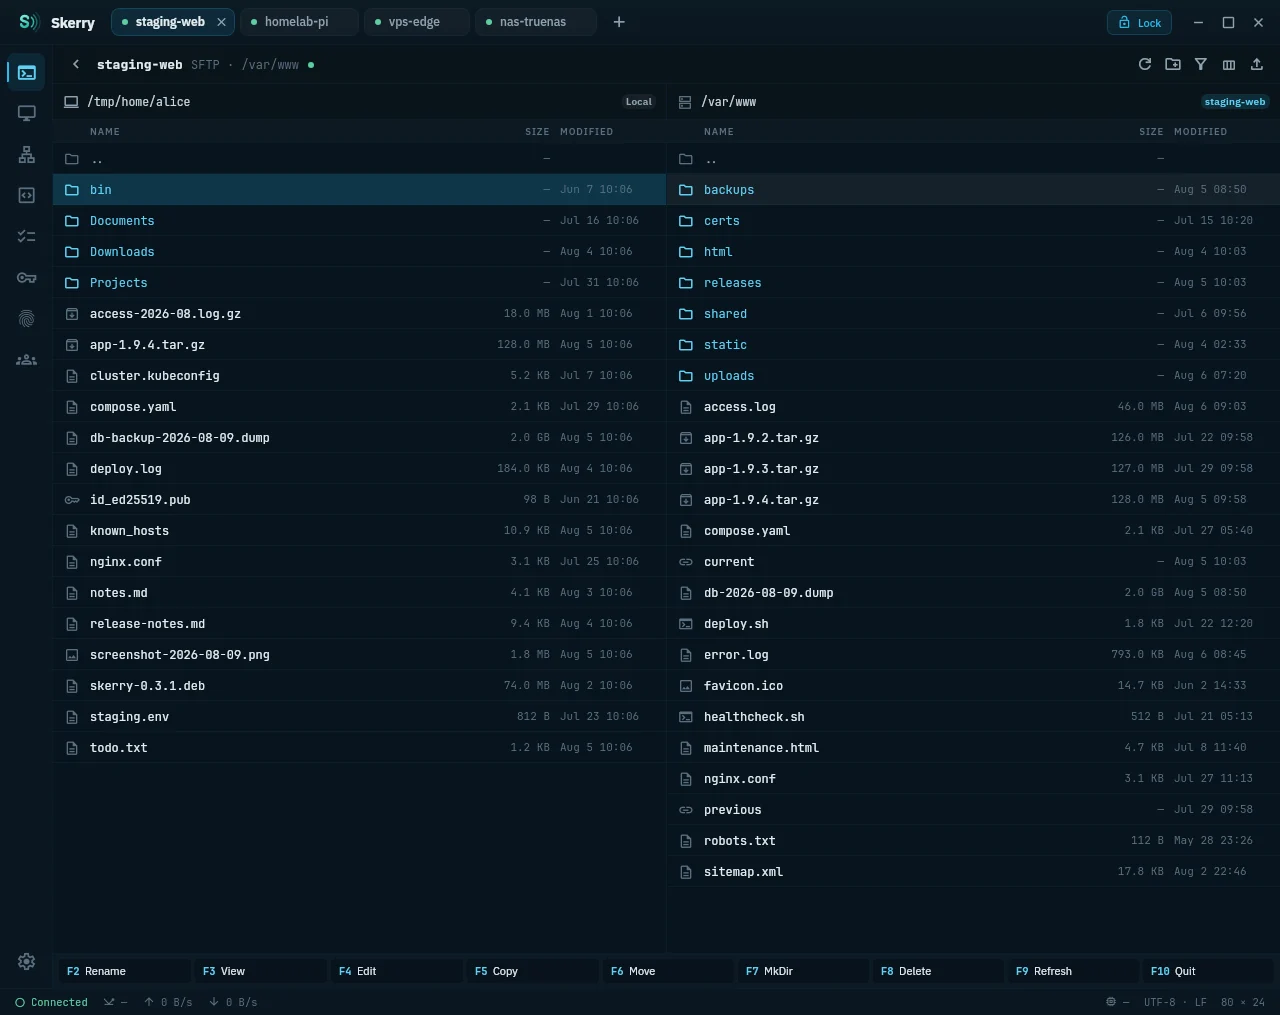Click the filter funnel icon
This screenshot has height=1015, width=1280.
click(x=1201, y=64)
